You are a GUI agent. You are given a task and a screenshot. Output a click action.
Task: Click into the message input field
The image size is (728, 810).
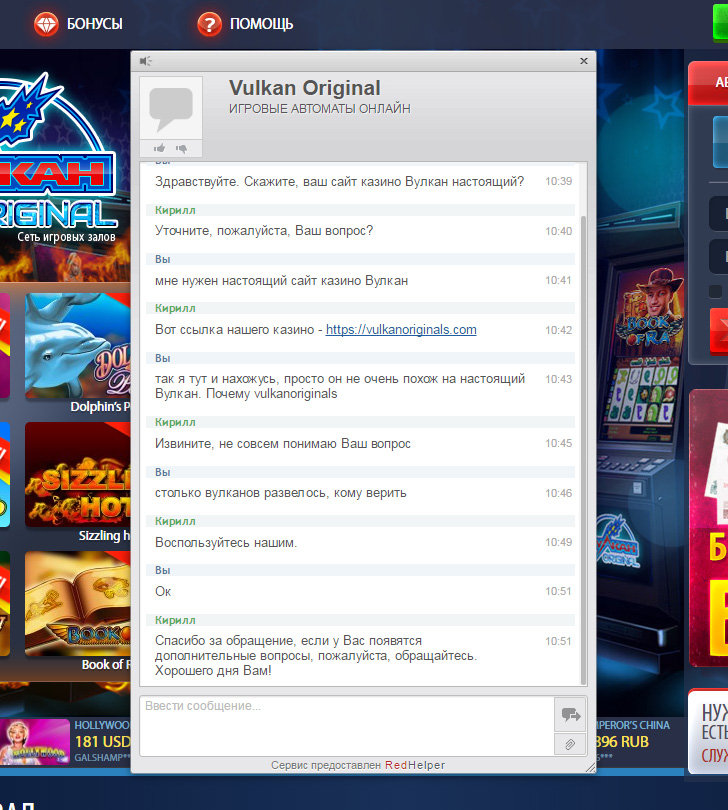coord(347,726)
